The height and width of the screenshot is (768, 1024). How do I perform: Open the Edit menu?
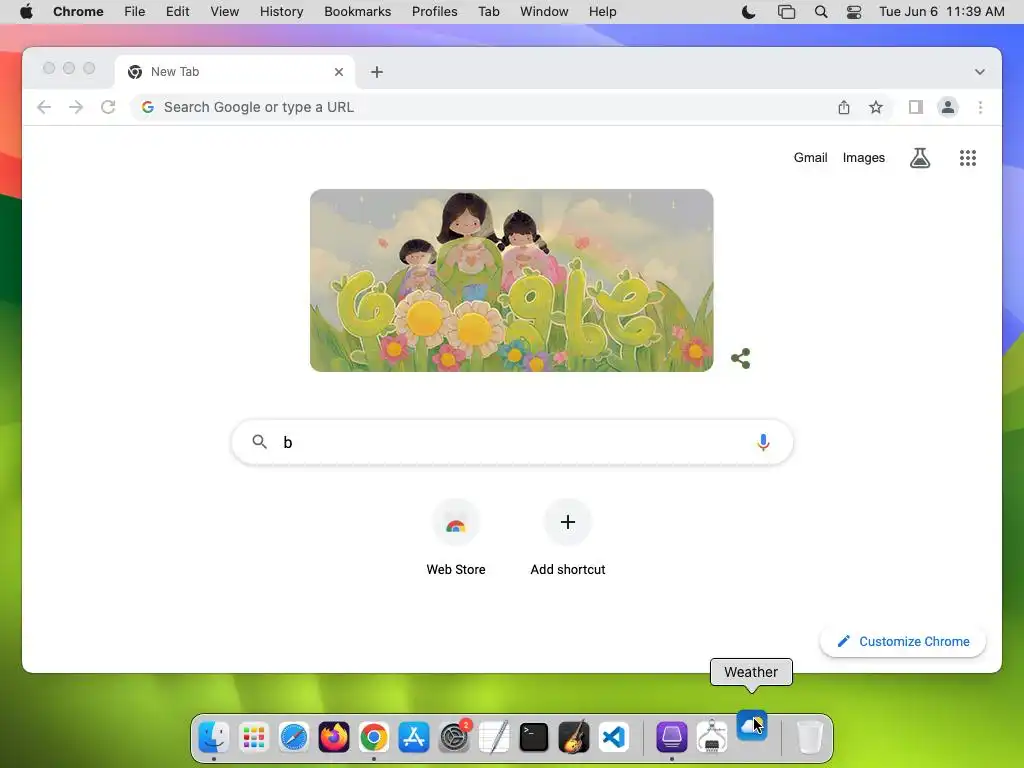[178, 12]
